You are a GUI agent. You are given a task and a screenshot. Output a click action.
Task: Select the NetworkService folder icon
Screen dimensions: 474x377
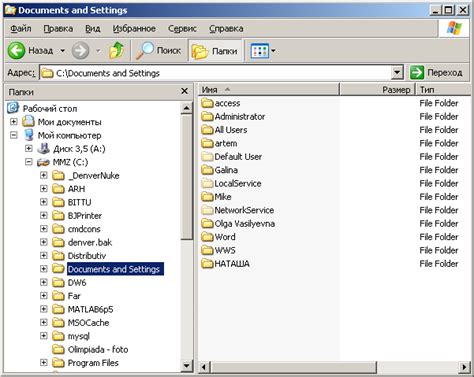pyautogui.click(x=207, y=210)
